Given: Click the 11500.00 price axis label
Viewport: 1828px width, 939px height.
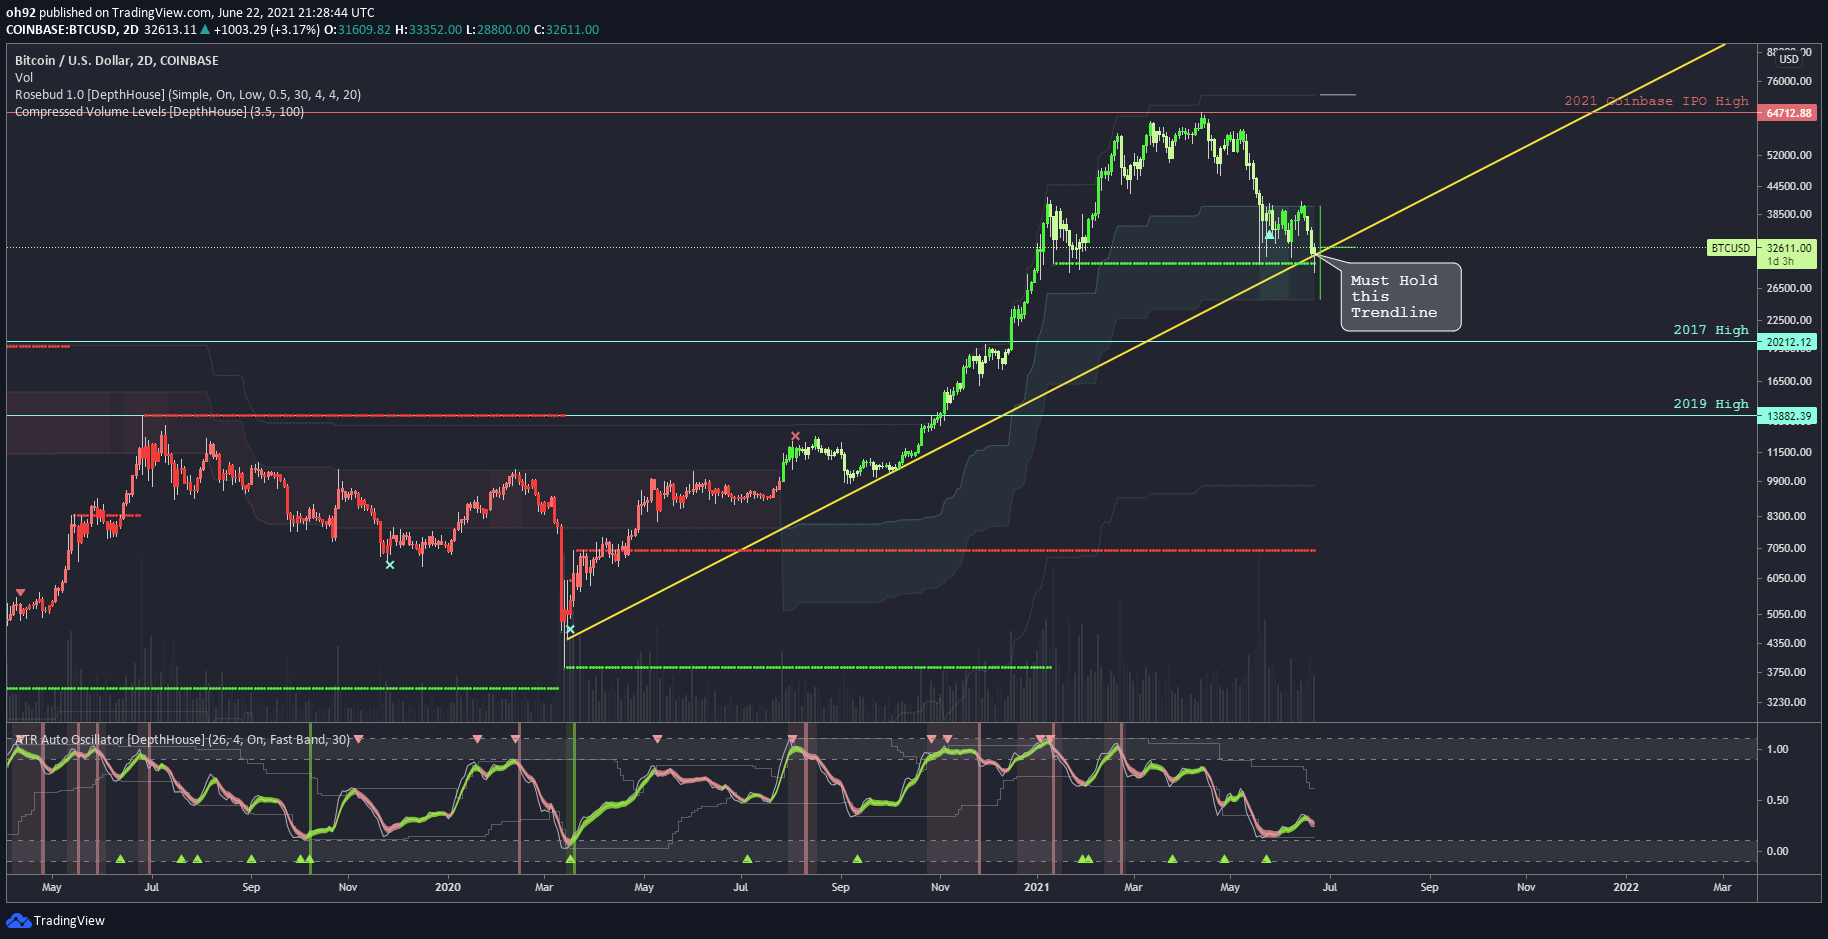Looking at the screenshot, I should click(1789, 452).
